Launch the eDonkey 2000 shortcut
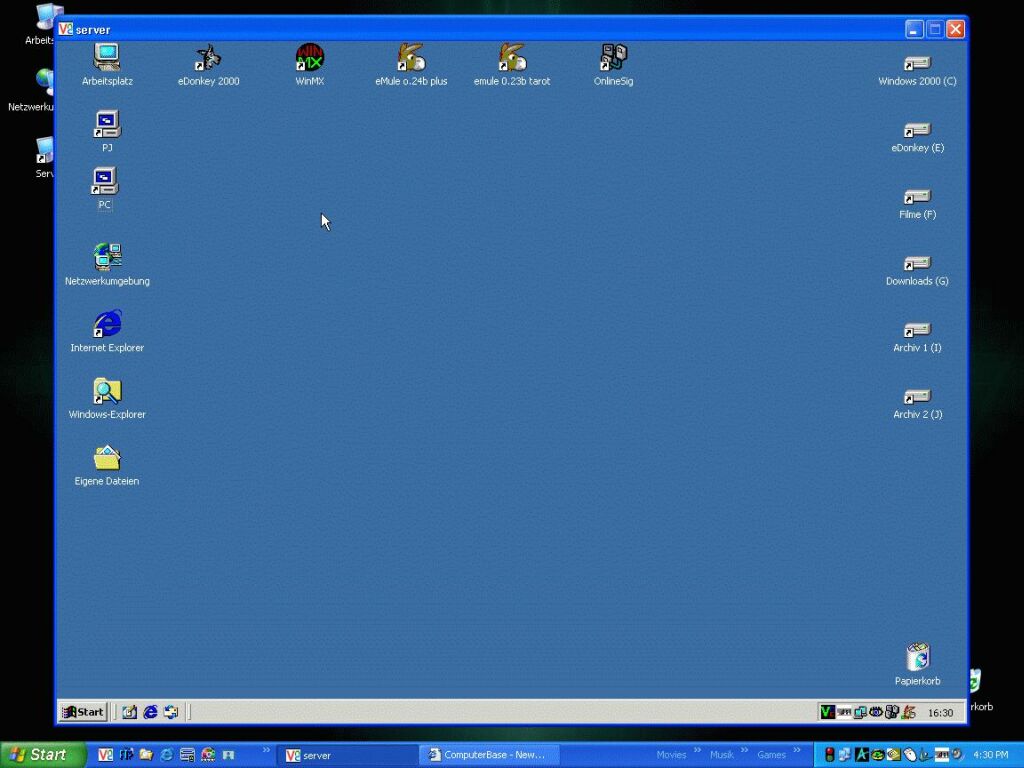Screen dimensions: 1024x768 (x=208, y=65)
